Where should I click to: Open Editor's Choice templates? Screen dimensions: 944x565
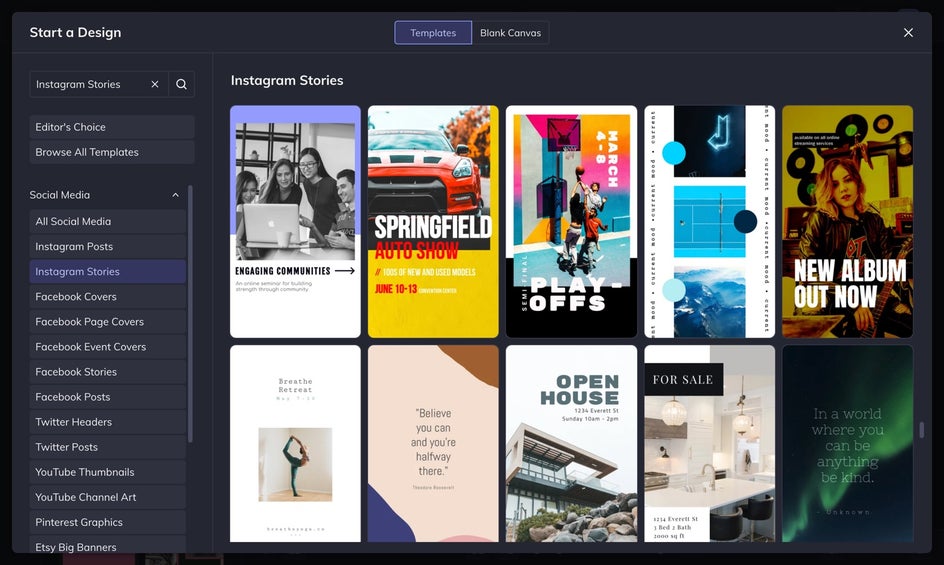point(112,127)
